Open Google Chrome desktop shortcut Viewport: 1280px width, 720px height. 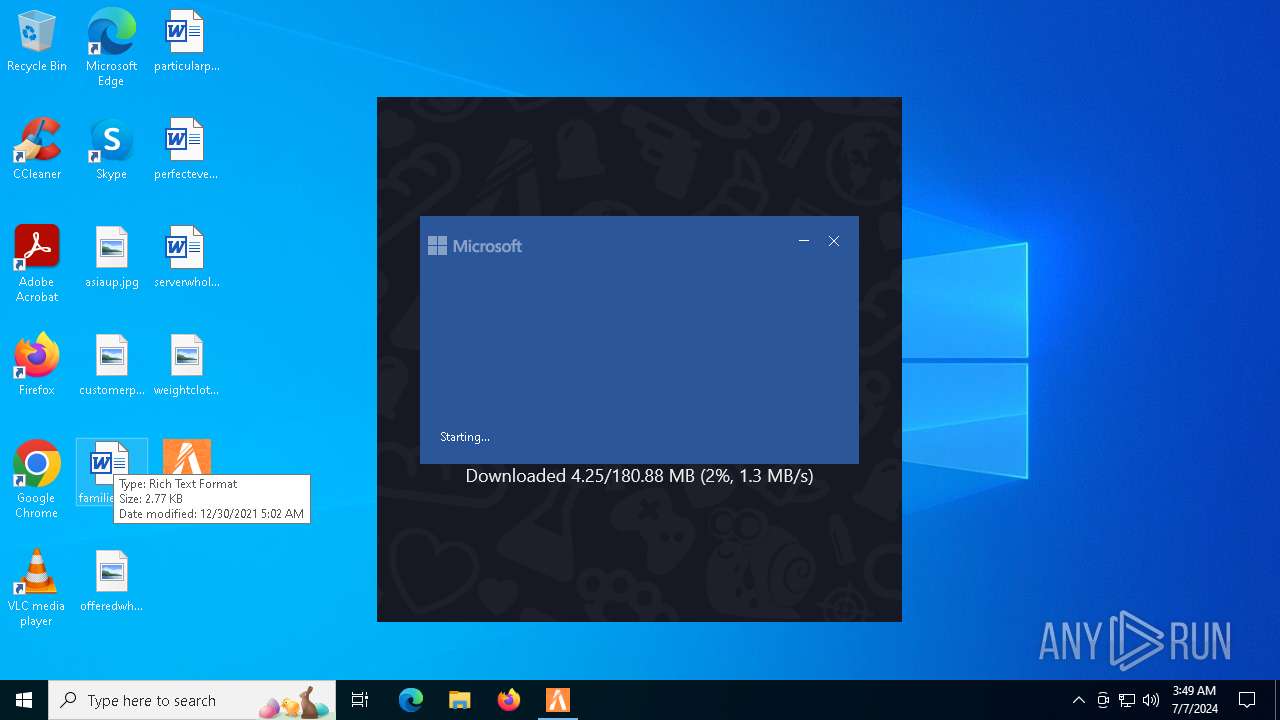[x=37, y=480]
